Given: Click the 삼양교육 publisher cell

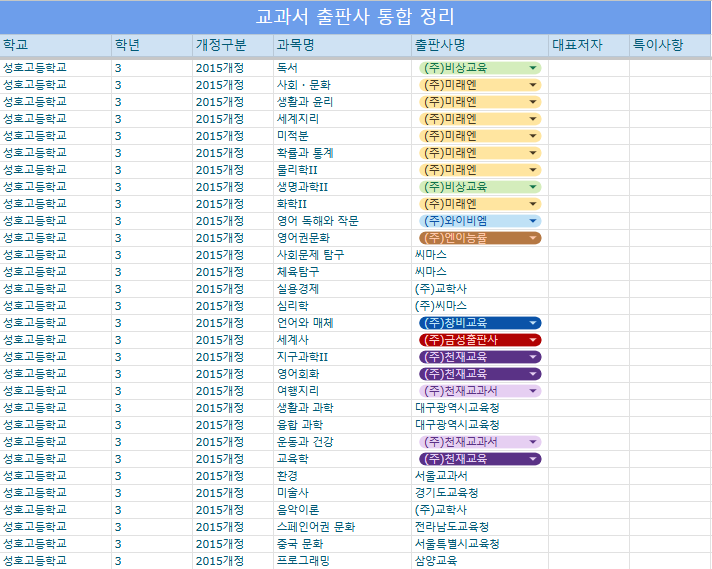Looking at the screenshot, I should pyautogui.click(x=480, y=561).
